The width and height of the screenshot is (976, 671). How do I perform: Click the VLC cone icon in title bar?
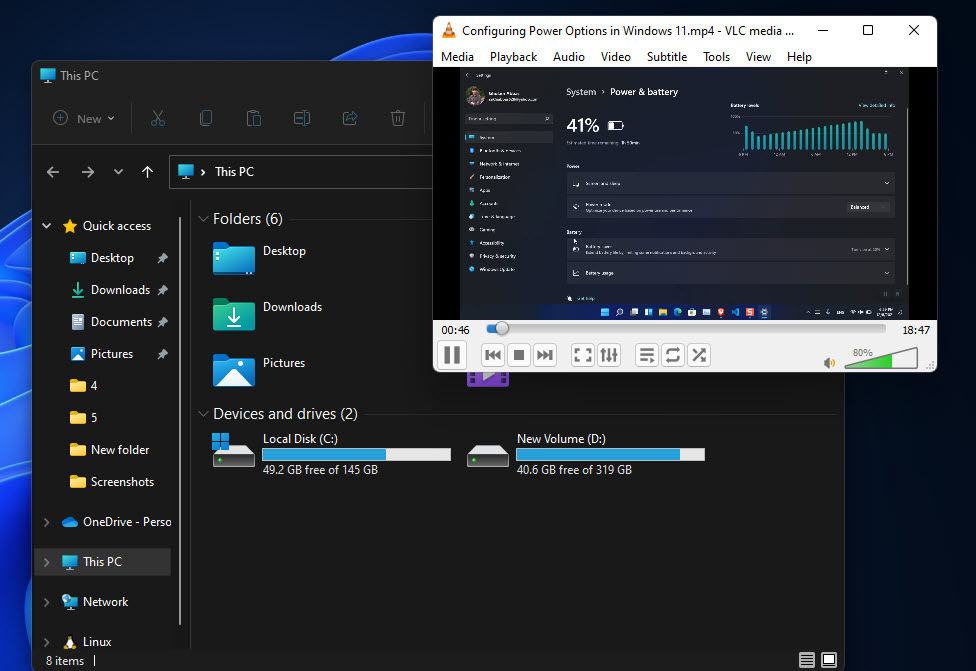pyautogui.click(x=448, y=30)
